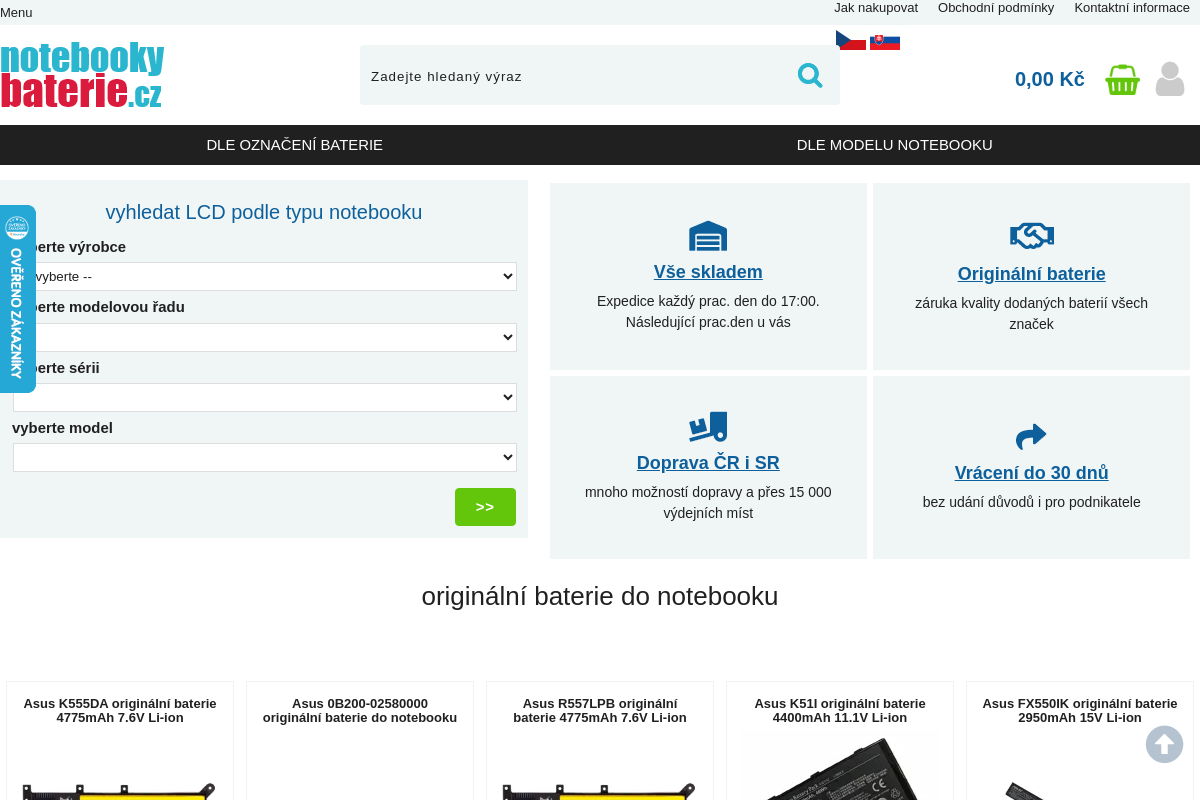Open the vyberte model dropdown
Screen dimensions: 1200x800
[265, 457]
